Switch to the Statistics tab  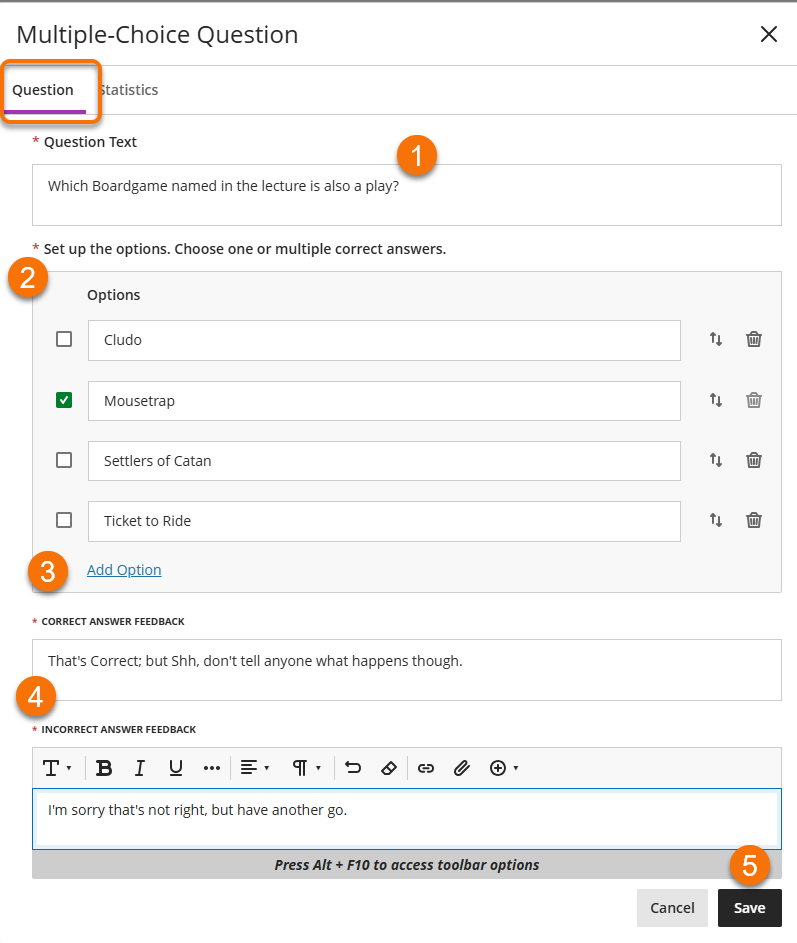pos(128,89)
